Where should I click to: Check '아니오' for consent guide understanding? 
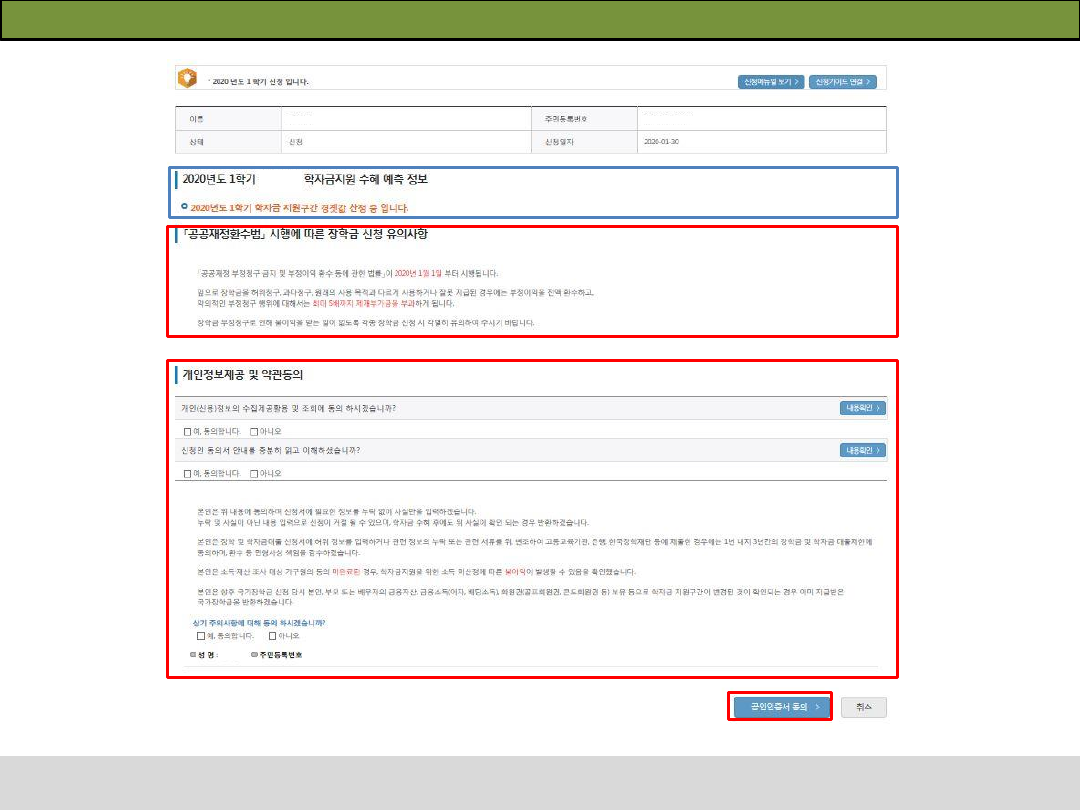[254, 473]
